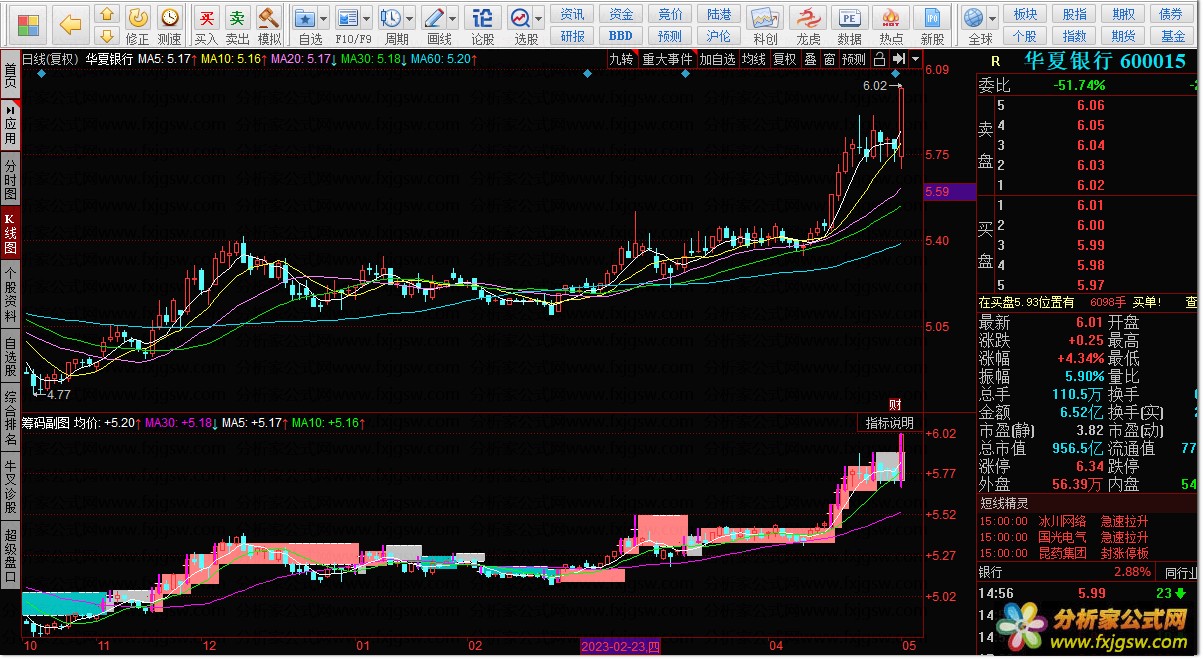Screen dimensions: 1204x659
Task: Click the 5.59 purple price label on axis
Action: [x=947, y=191]
